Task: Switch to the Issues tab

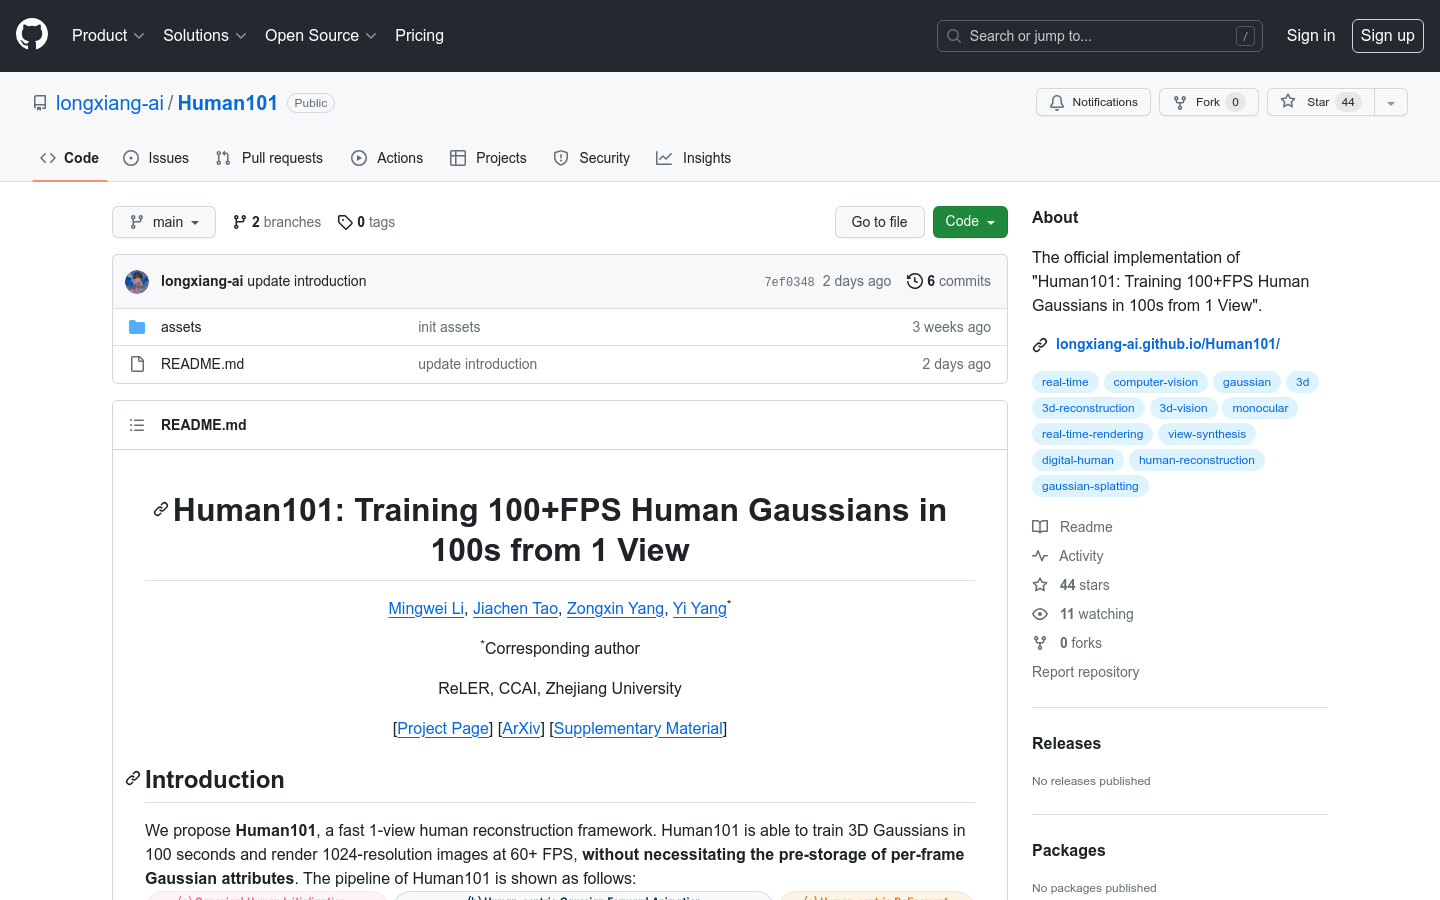Action: 156,158
